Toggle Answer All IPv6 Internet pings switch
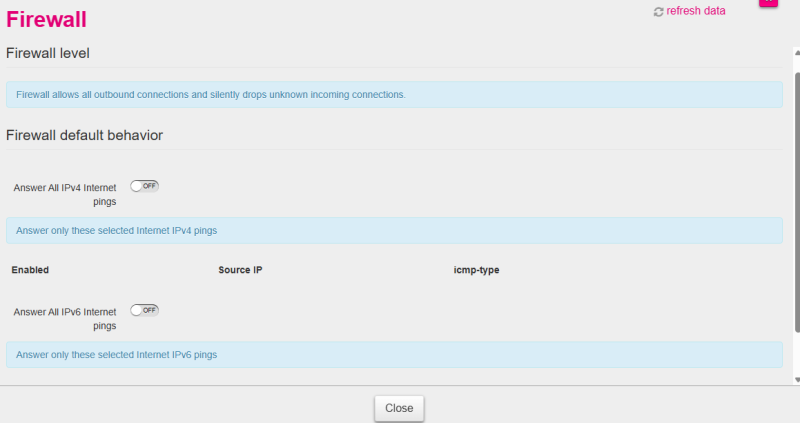Image resolution: width=800 pixels, height=423 pixels. click(144, 310)
